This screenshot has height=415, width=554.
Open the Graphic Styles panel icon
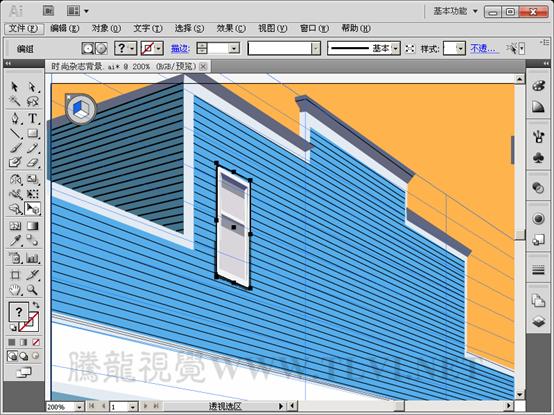(x=538, y=240)
